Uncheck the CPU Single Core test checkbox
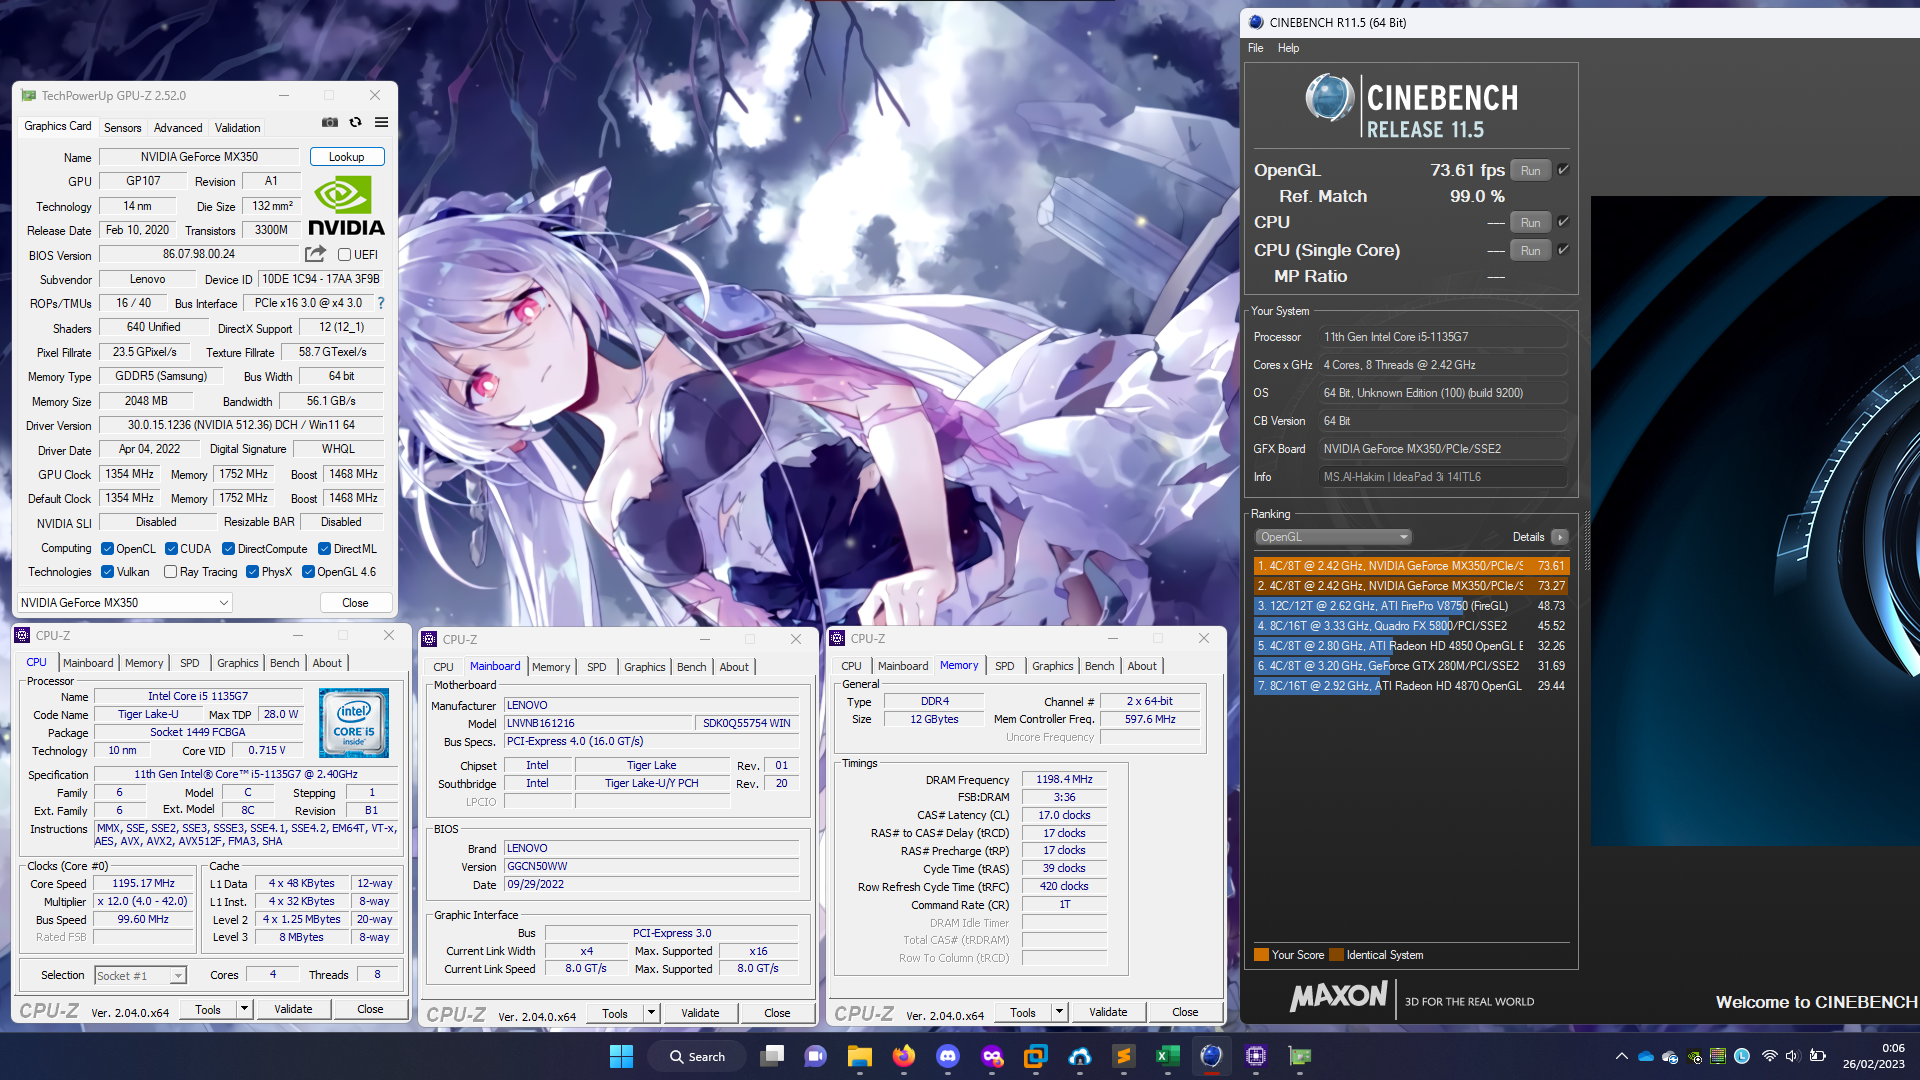 click(x=1563, y=250)
